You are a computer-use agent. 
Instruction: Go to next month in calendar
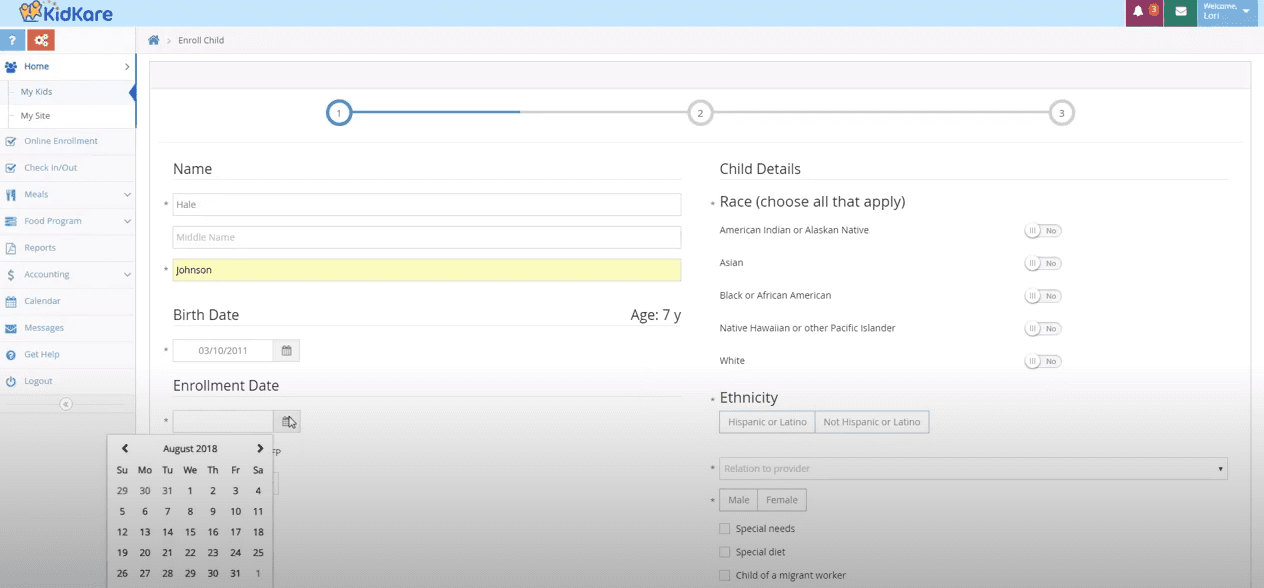[260, 449]
